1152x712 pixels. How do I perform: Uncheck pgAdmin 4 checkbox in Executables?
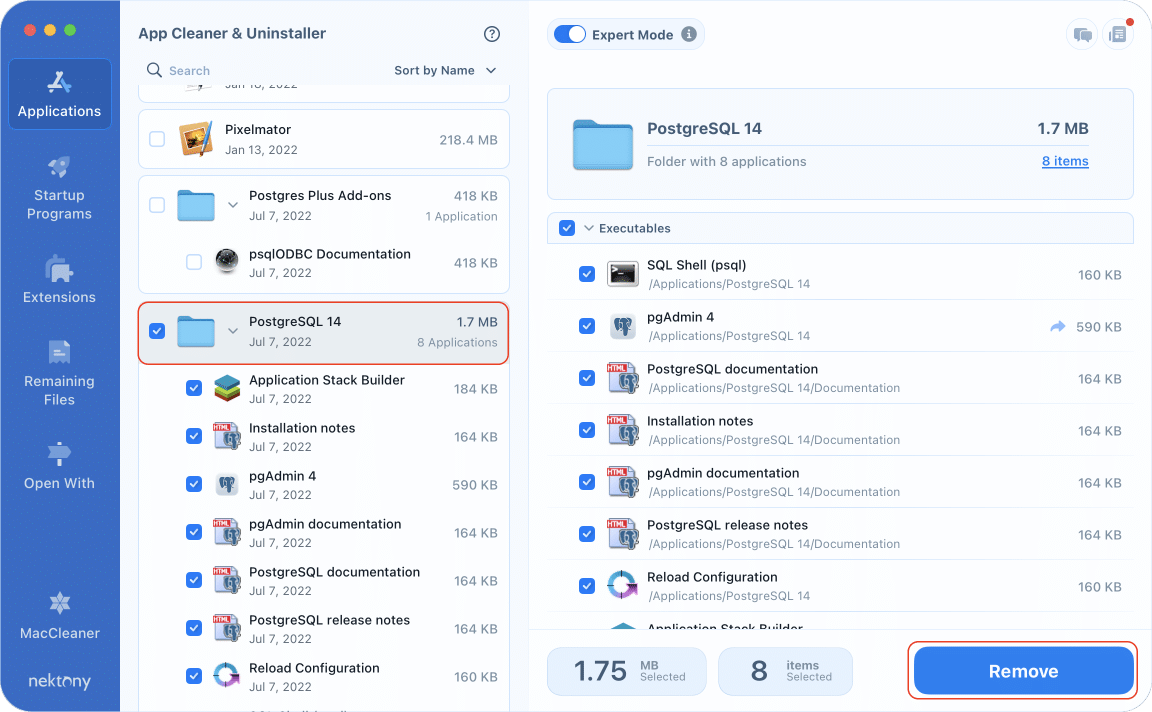[586, 326]
